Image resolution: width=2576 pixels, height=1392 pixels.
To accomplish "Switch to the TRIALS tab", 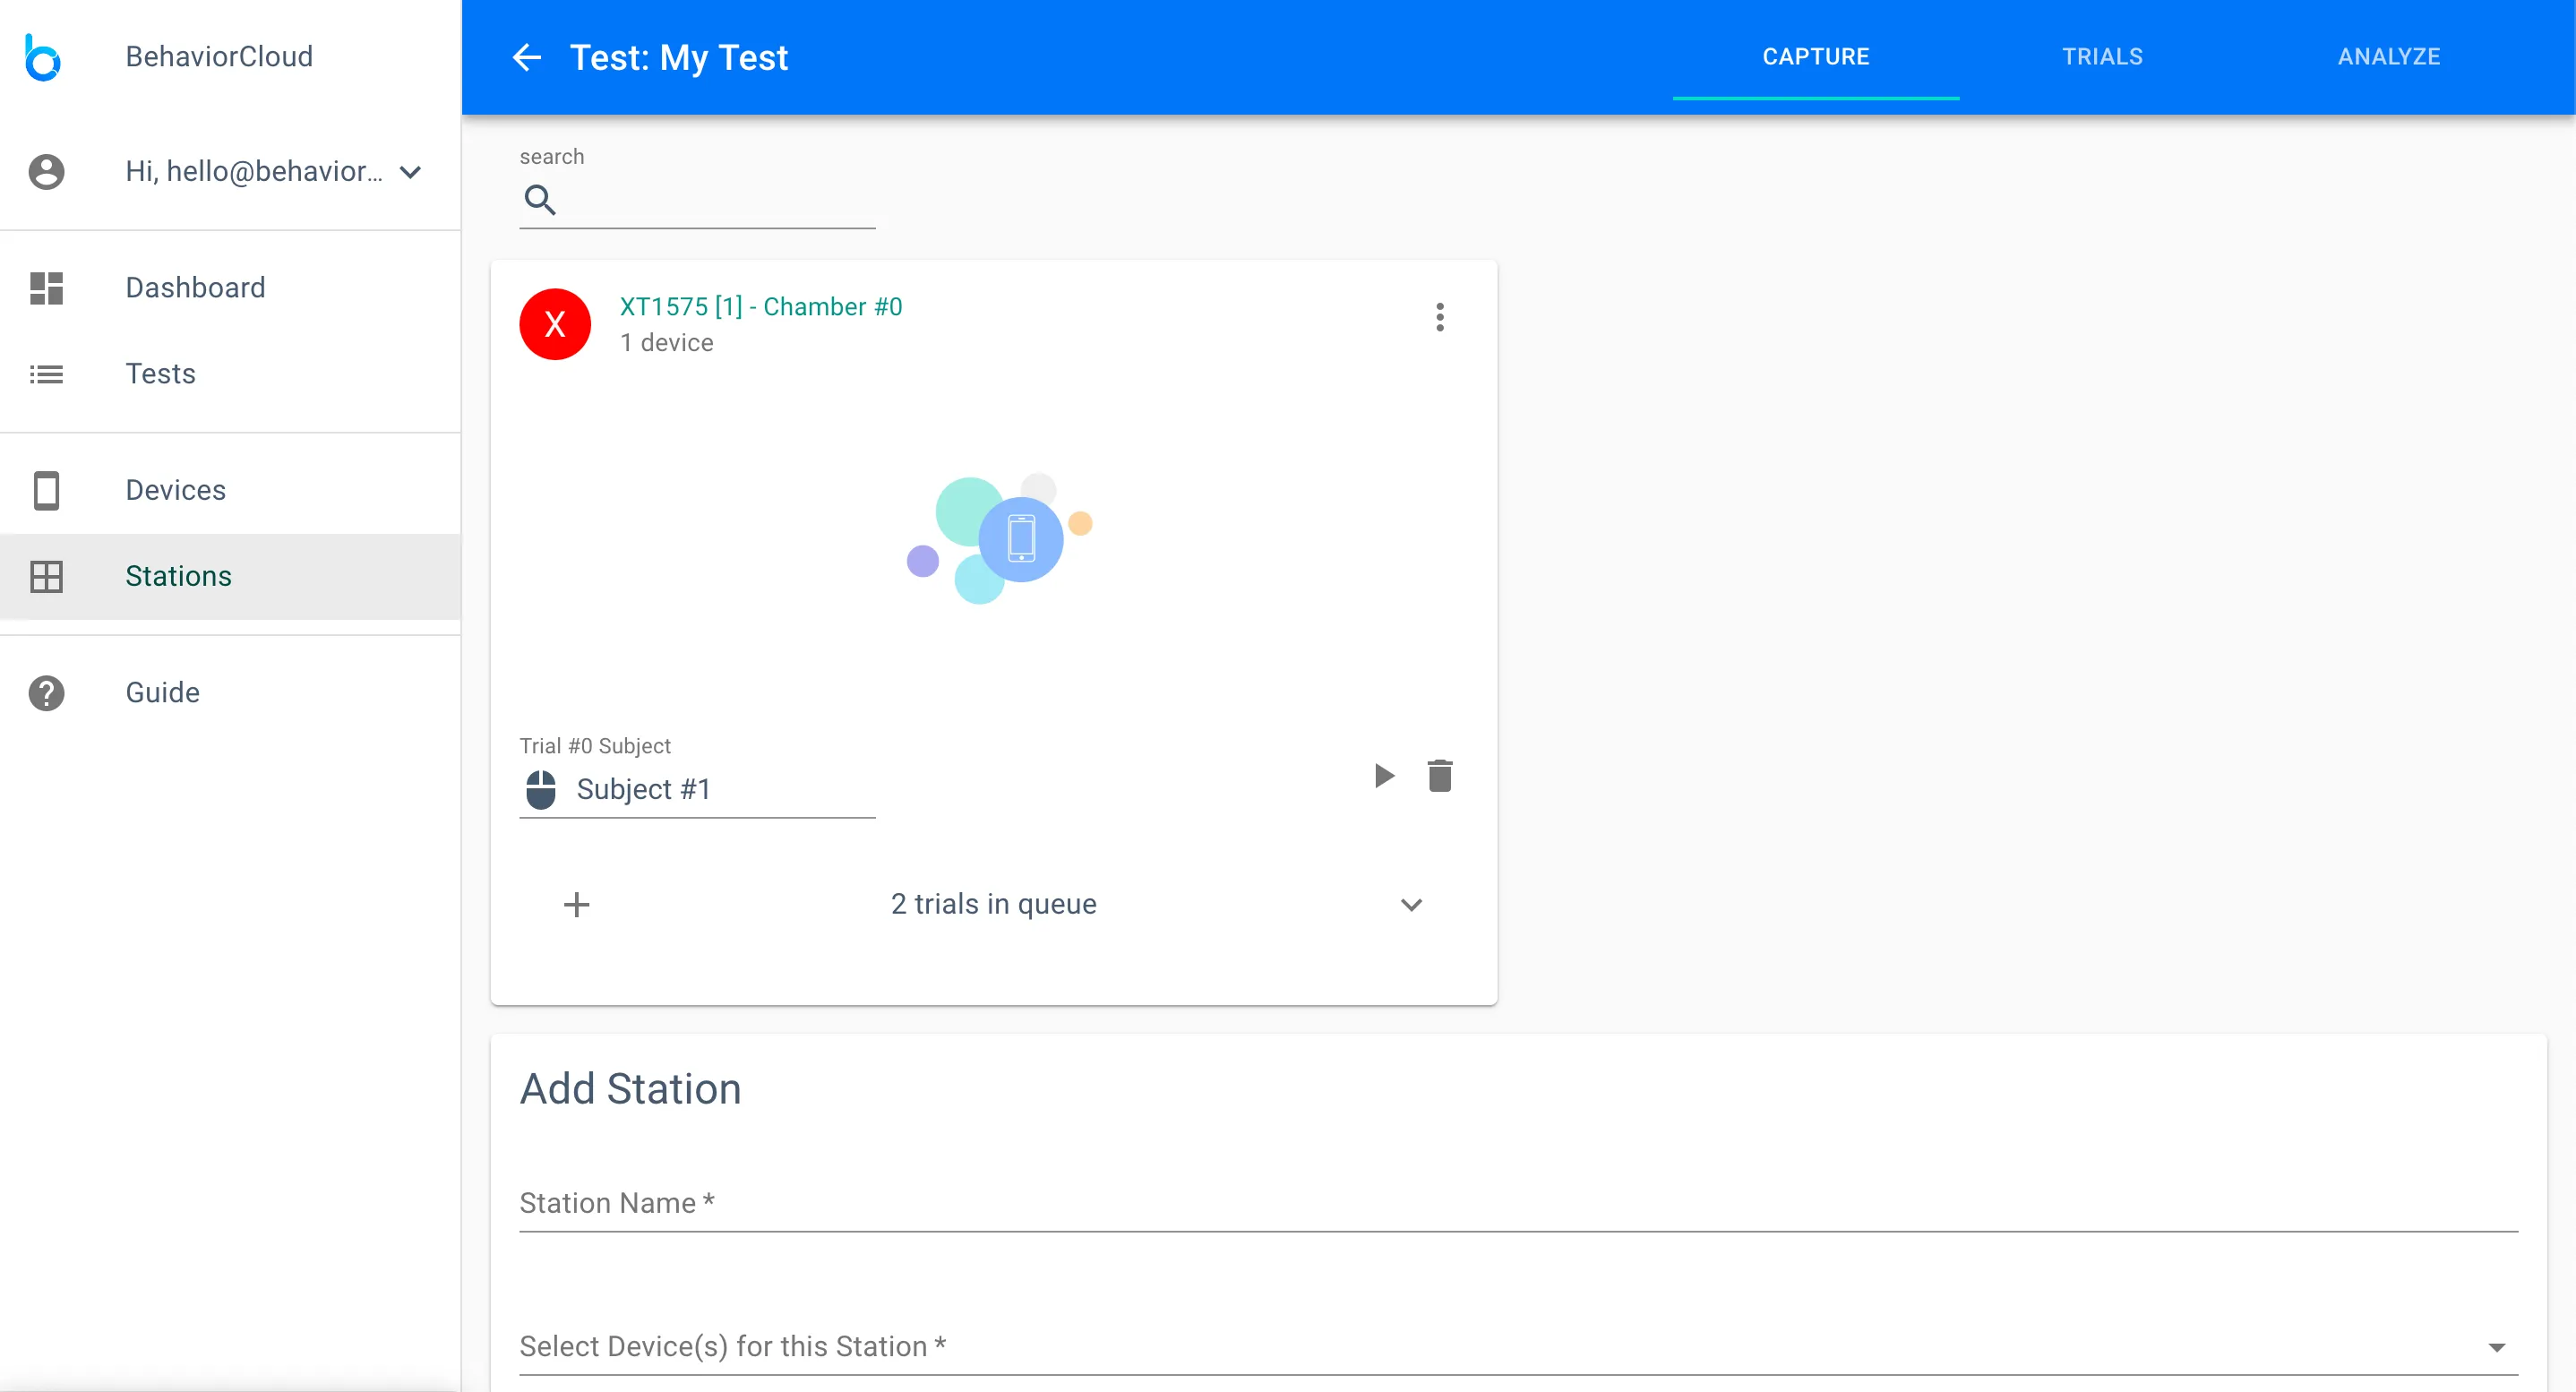I will pyautogui.click(x=2102, y=56).
